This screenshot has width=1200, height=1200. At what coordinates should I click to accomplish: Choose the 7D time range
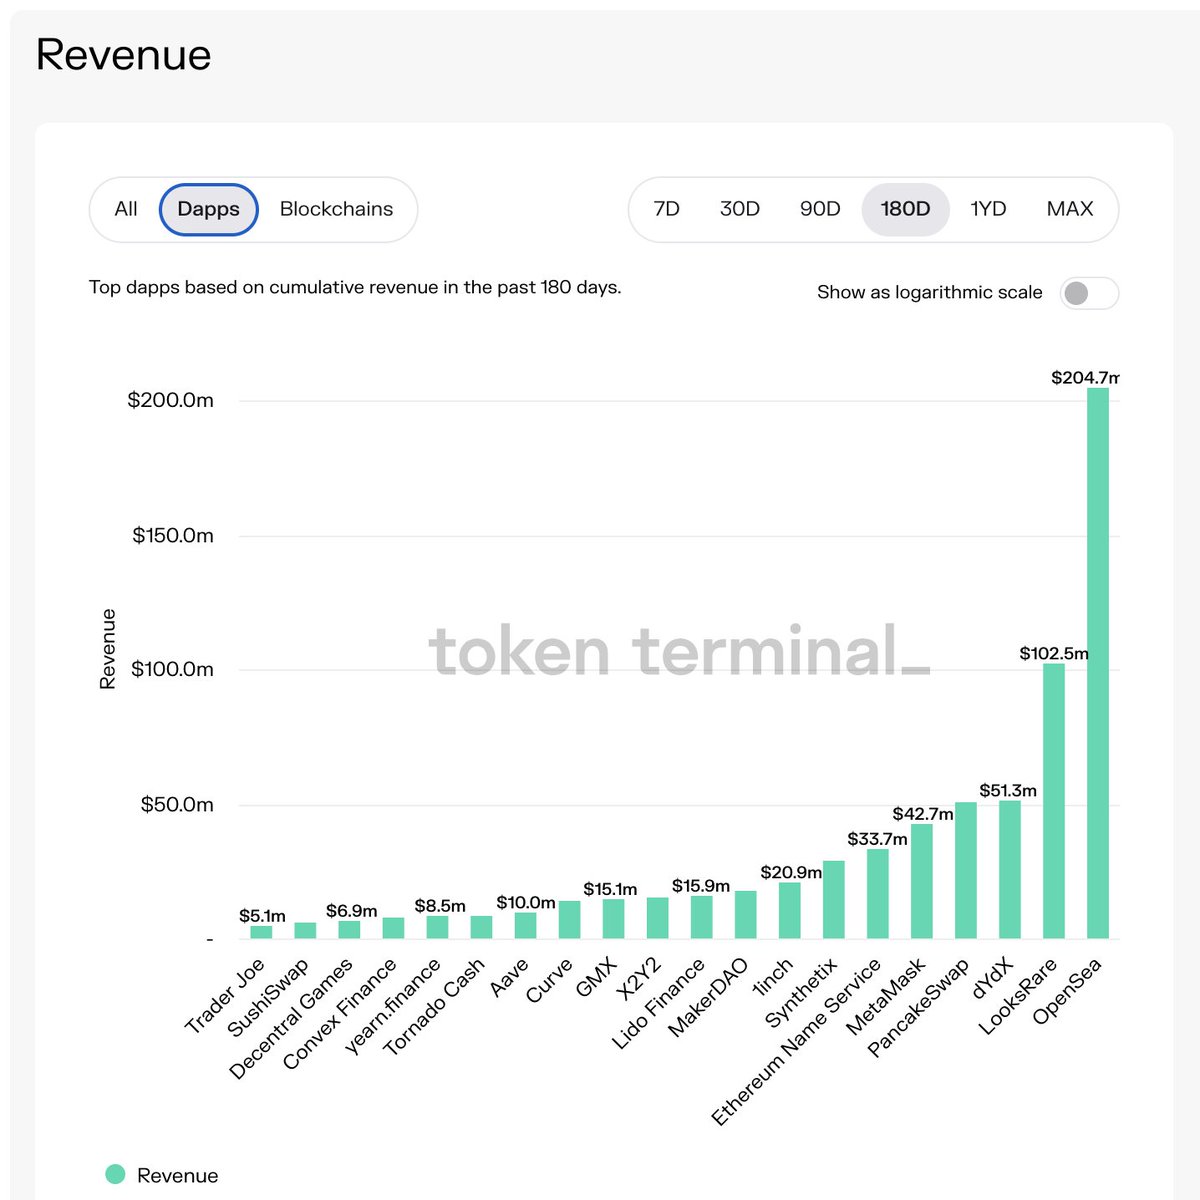pyautogui.click(x=666, y=209)
